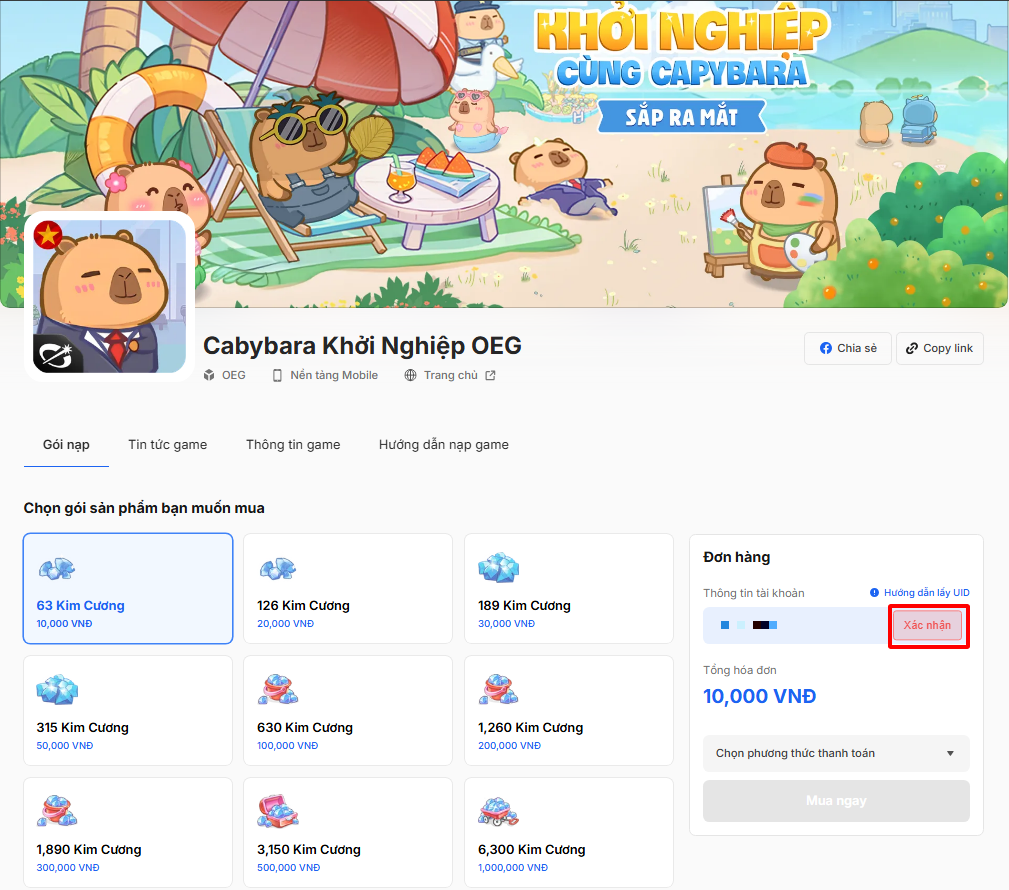This screenshot has height=890, width=1009.
Task: Click the diamond icon on 63 Kim Cương card
Action: [57, 568]
